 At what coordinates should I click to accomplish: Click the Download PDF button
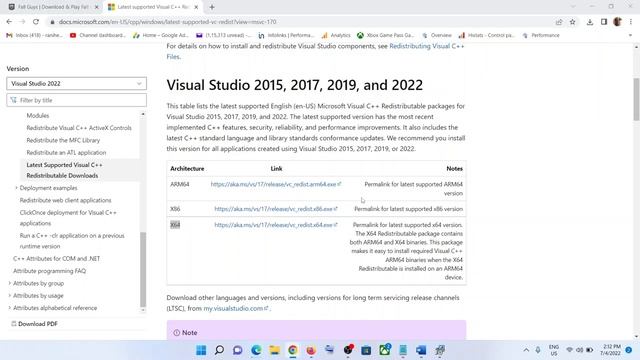(x=34, y=324)
